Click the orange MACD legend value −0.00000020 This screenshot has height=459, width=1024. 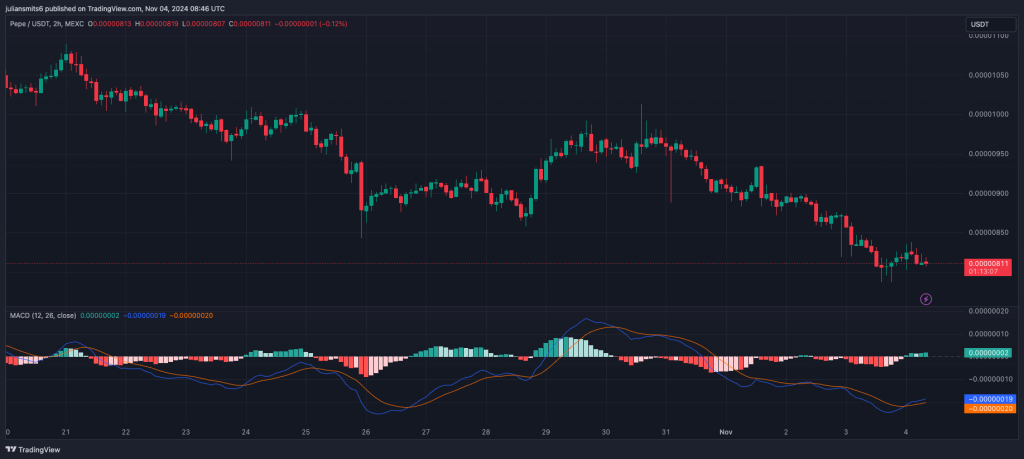(x=191, y=315)
